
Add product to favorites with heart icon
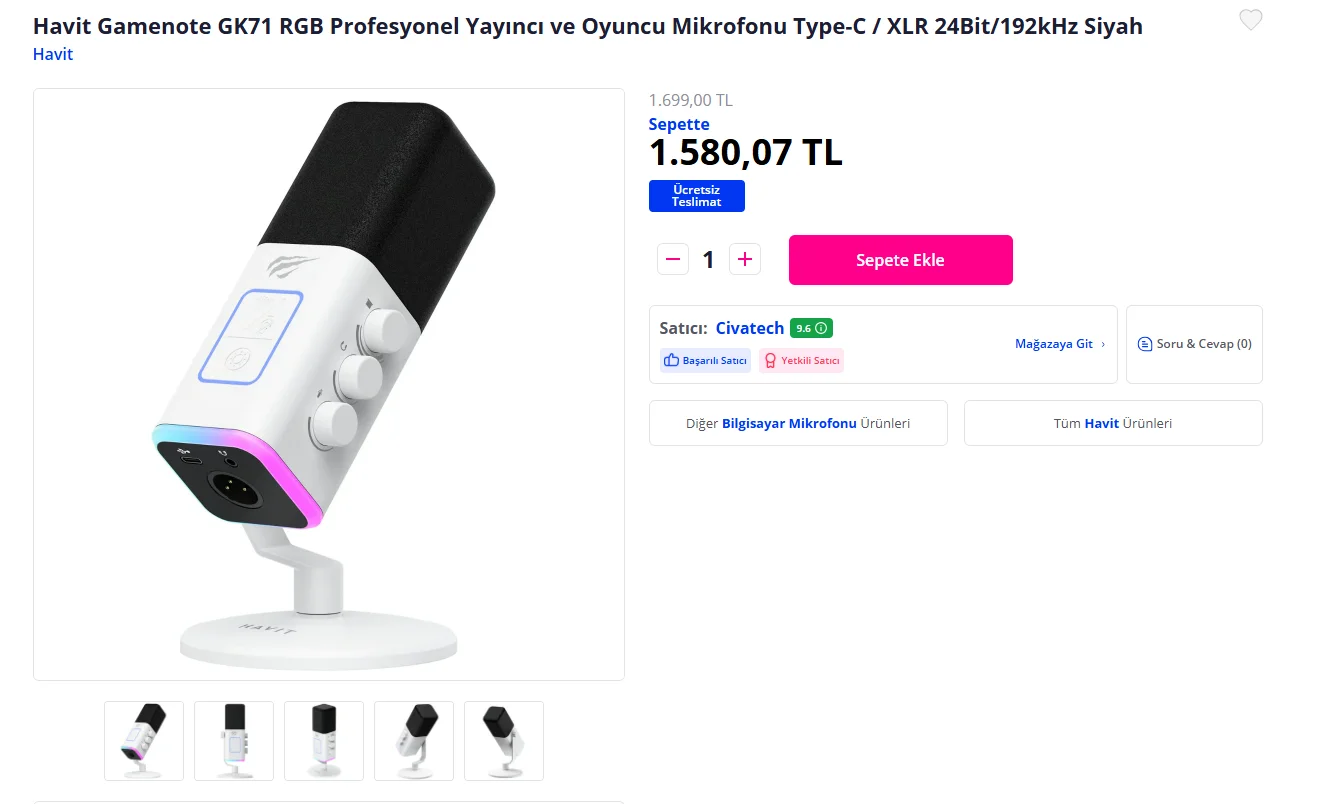(1250, 20)
